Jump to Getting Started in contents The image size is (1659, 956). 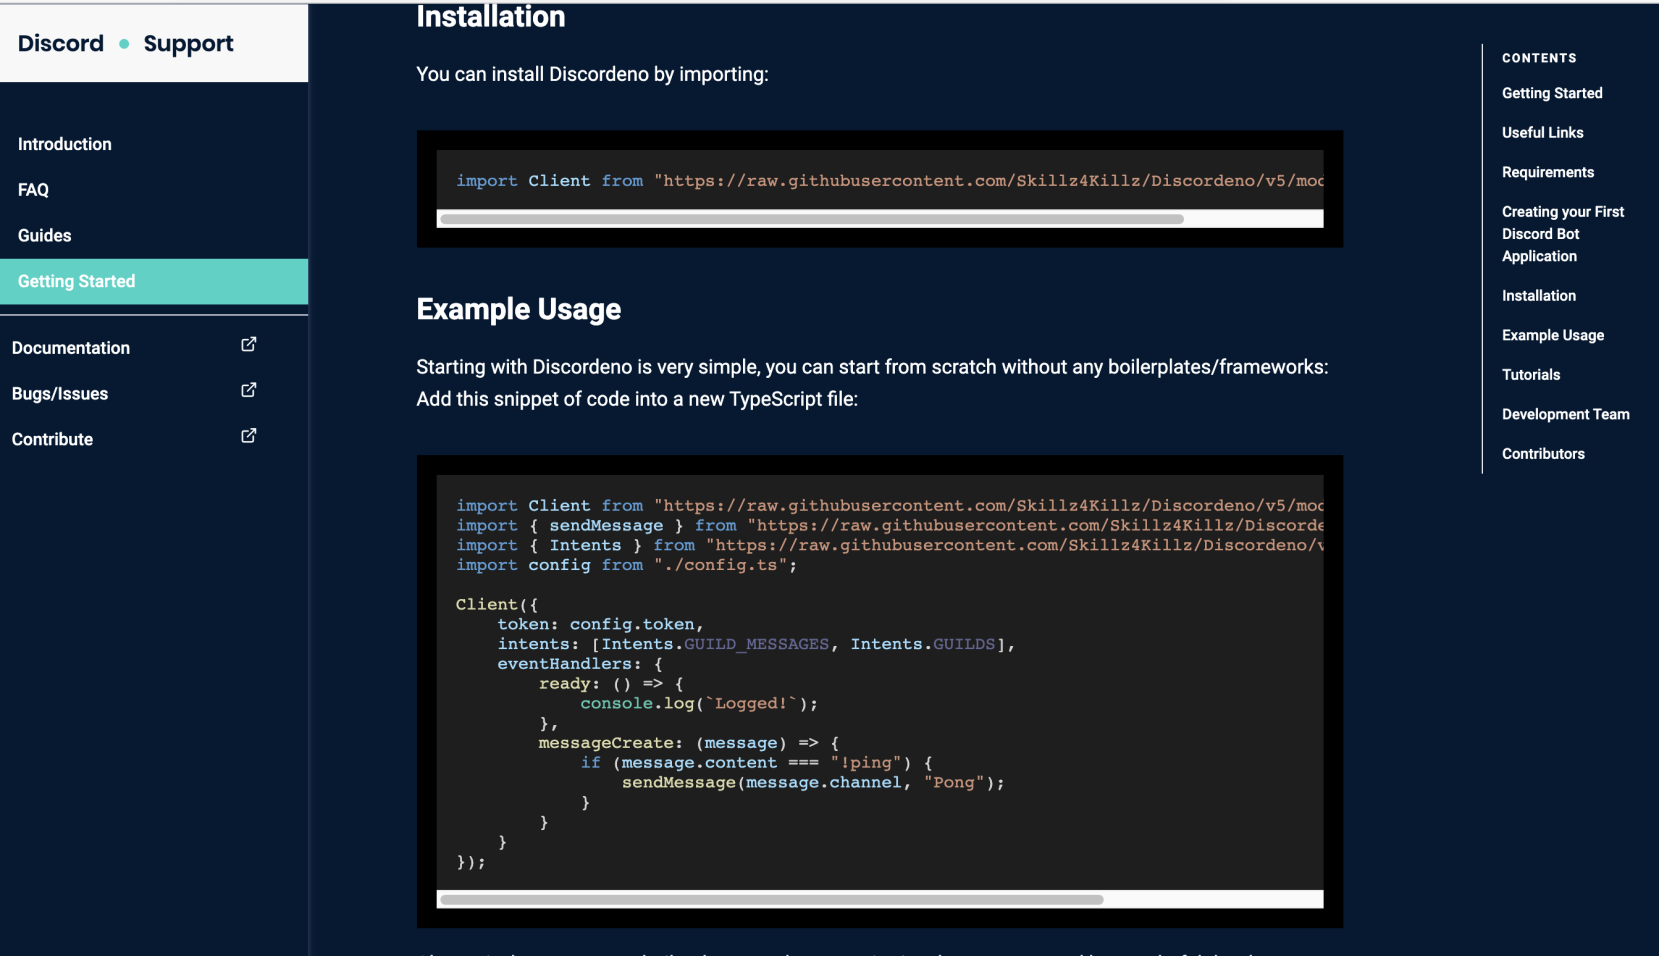tap(1552, 93)
